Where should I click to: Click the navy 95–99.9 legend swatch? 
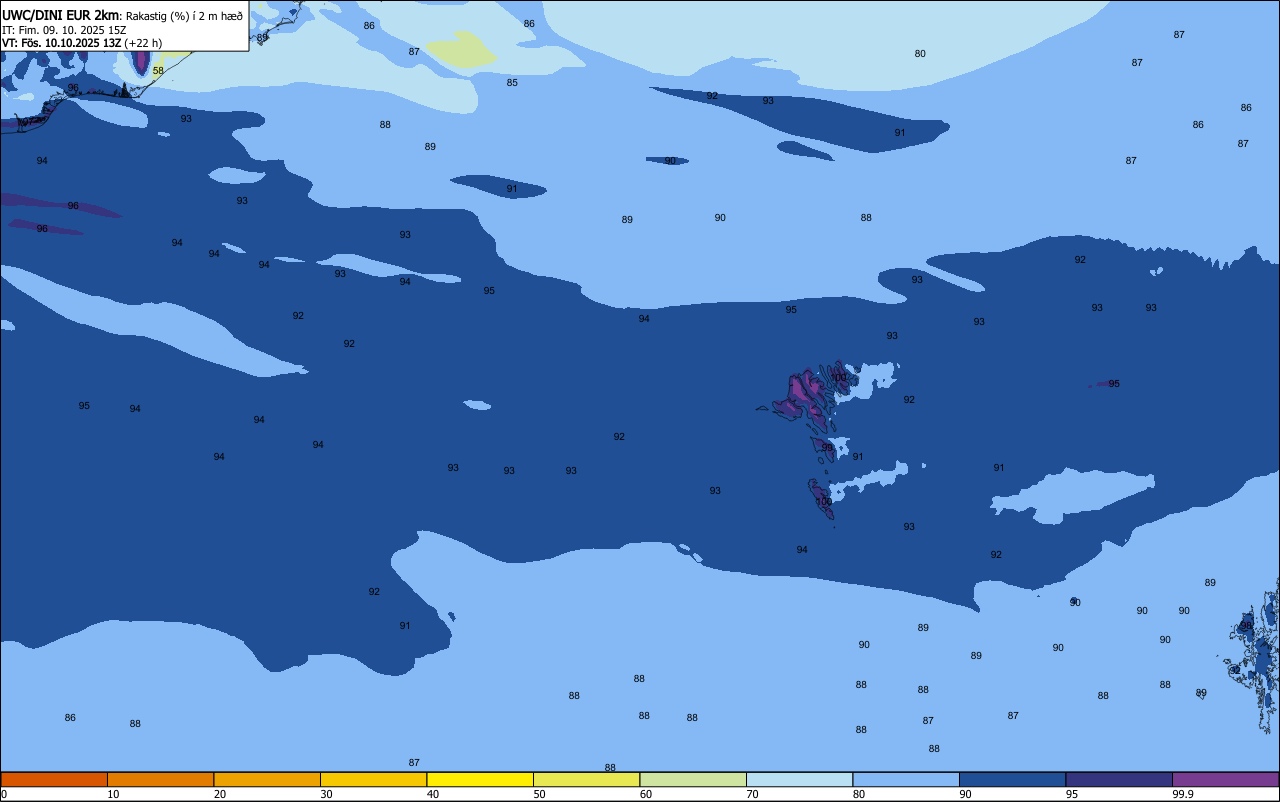click(x=1119, y=779)
